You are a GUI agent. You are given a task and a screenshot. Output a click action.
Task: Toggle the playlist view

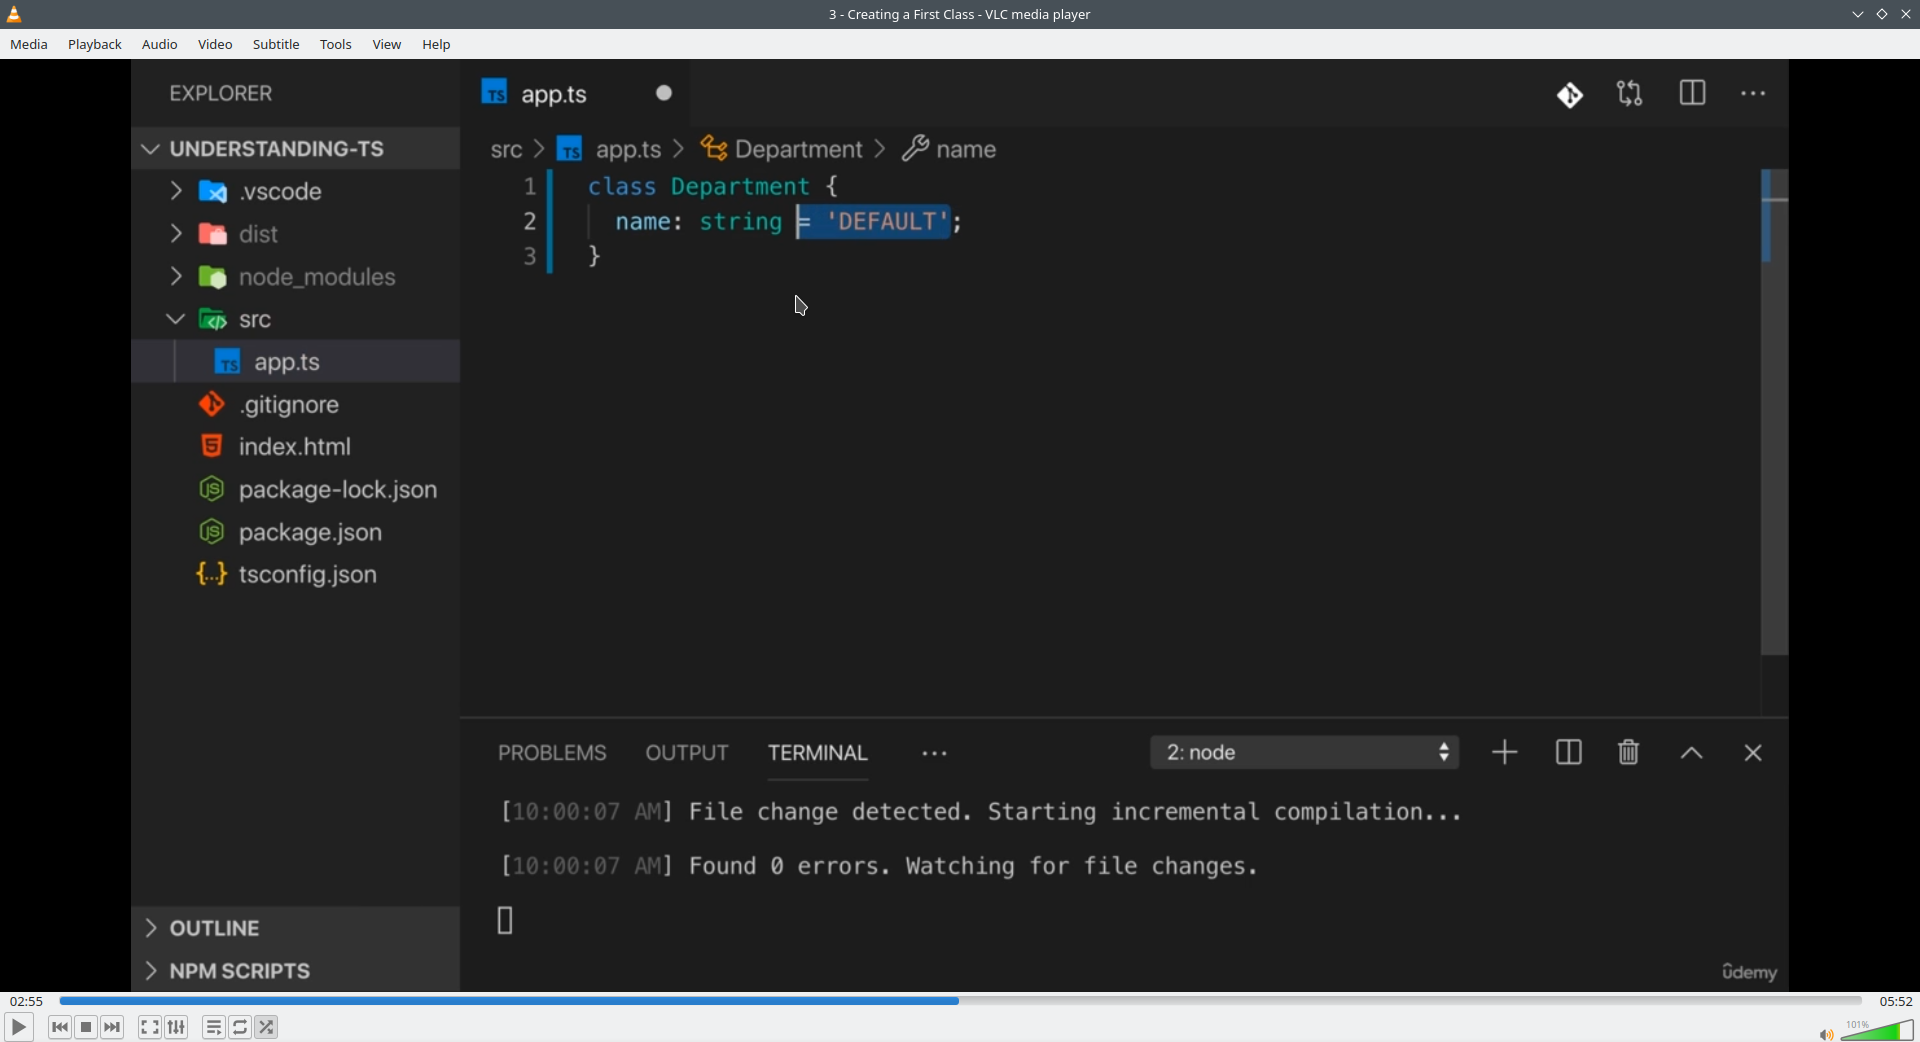[214, 1027]
